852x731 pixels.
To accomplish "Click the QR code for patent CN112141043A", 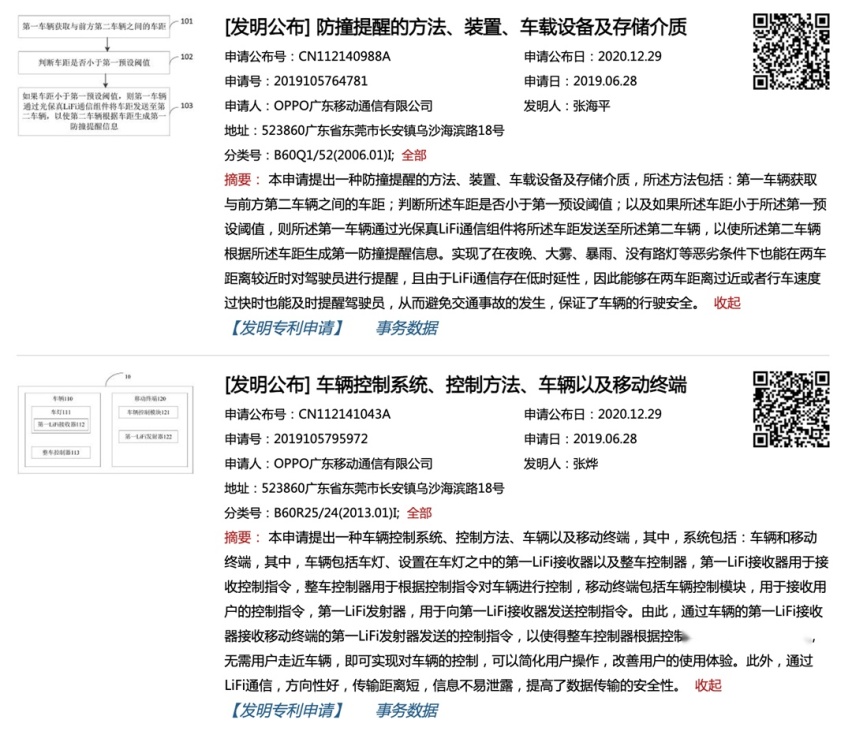I will point(791,409).
